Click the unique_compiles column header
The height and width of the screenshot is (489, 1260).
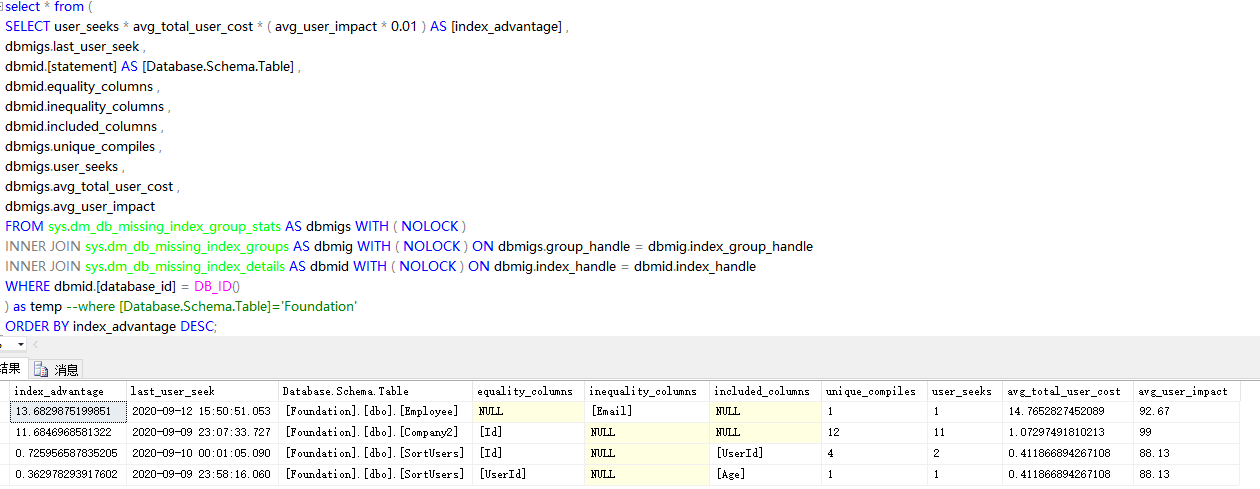pyautogui.click(x=874, y=391)
